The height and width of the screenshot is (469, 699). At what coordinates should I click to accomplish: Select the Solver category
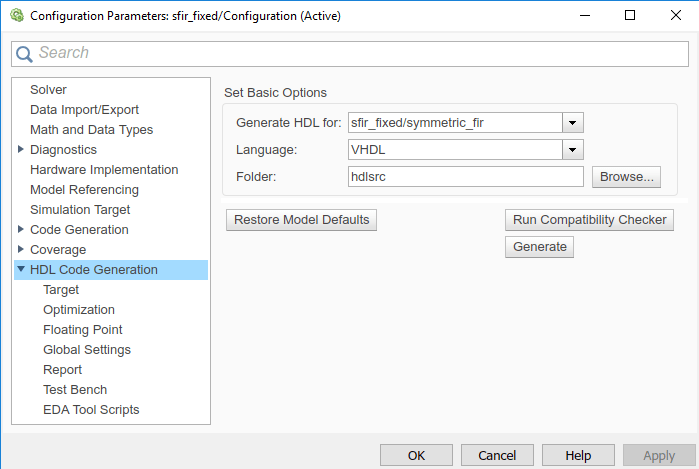click(x=48, y=89)
